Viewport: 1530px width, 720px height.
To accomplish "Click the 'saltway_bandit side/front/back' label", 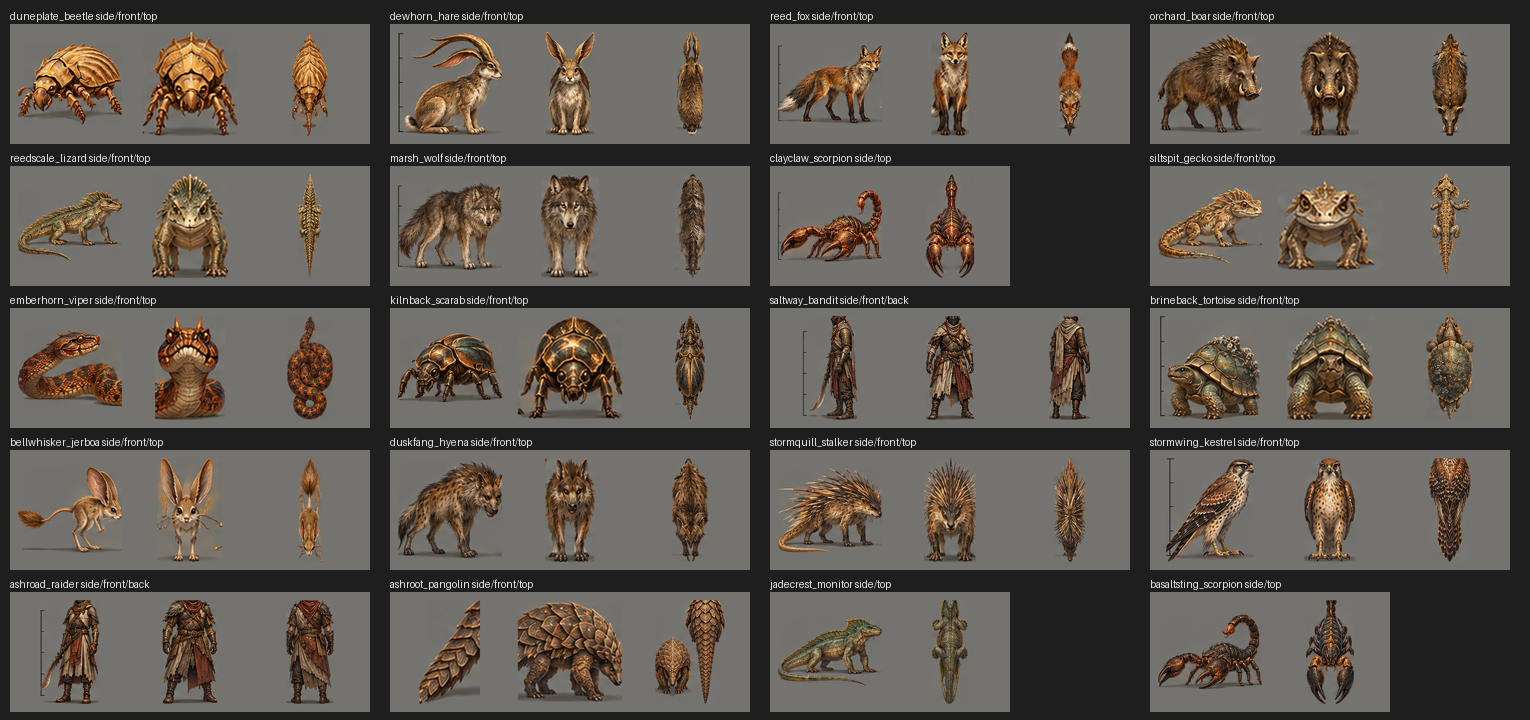I will tap(839, 300).
